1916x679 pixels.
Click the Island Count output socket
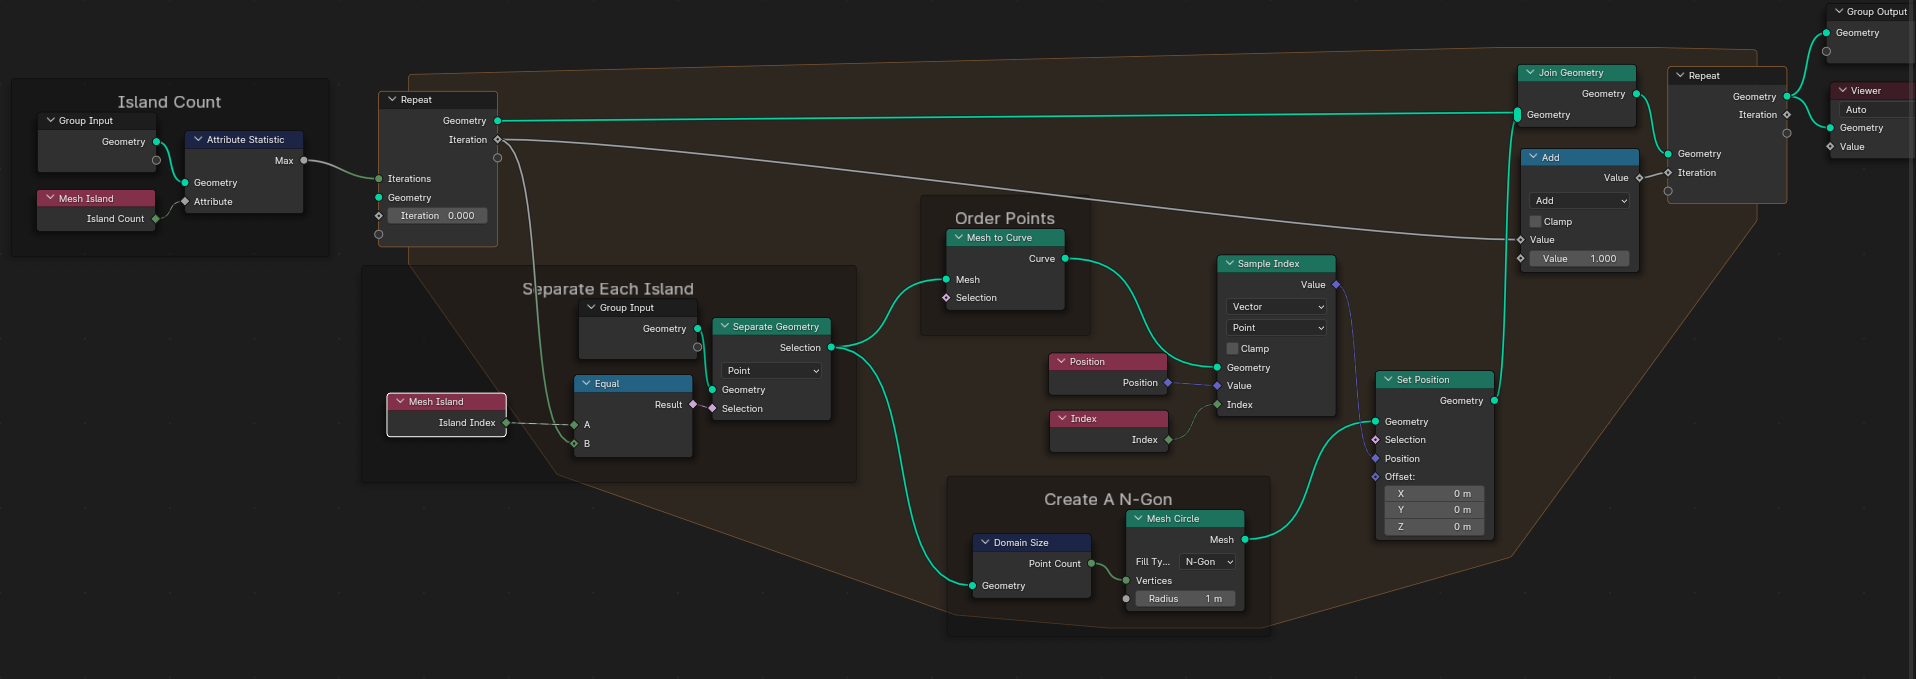click(x=156, y=218)
